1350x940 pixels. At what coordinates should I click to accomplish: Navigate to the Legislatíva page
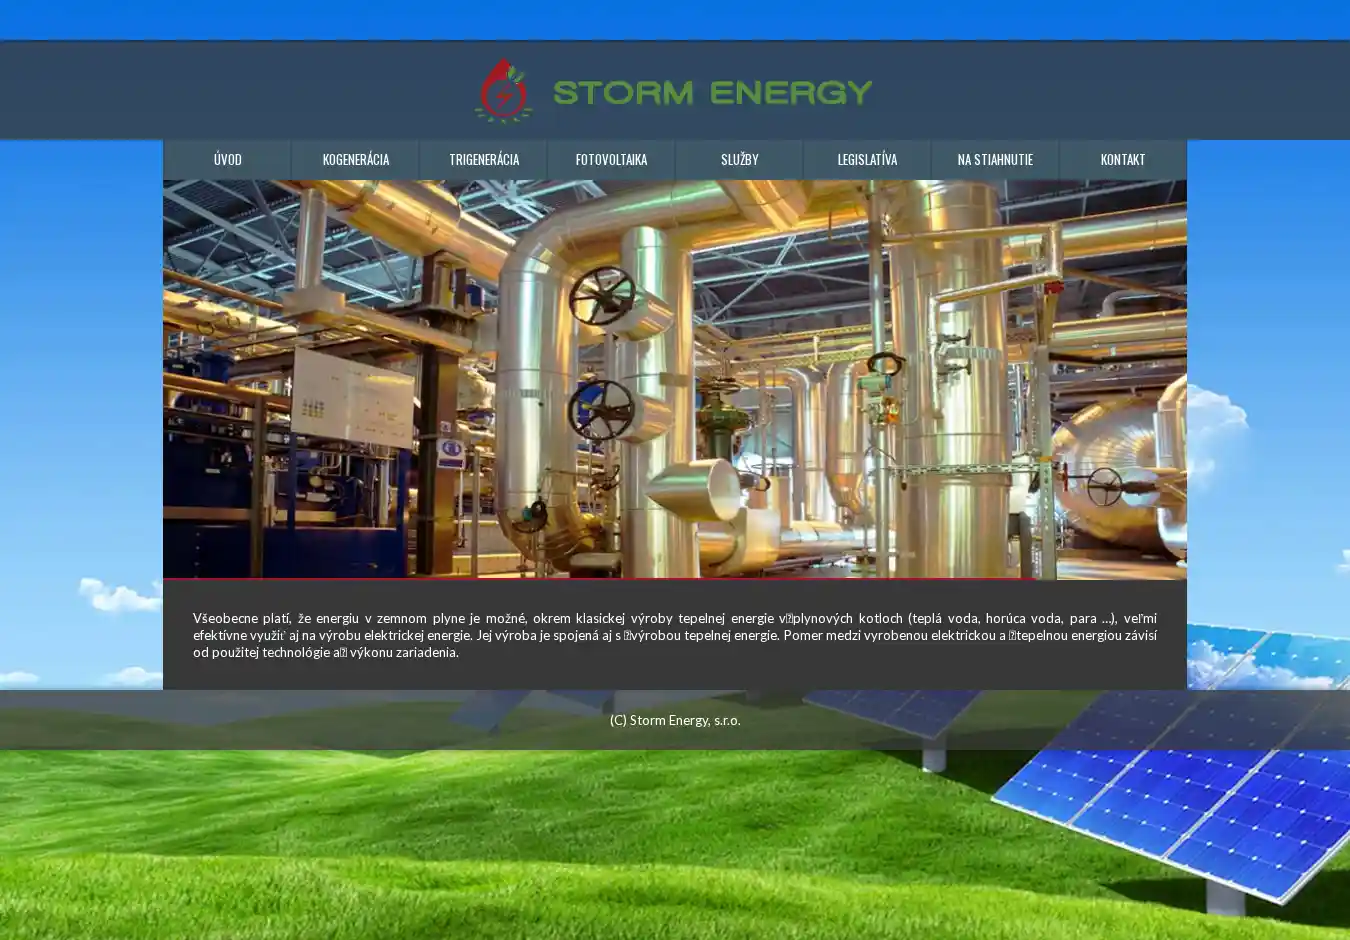click(867, 160)
